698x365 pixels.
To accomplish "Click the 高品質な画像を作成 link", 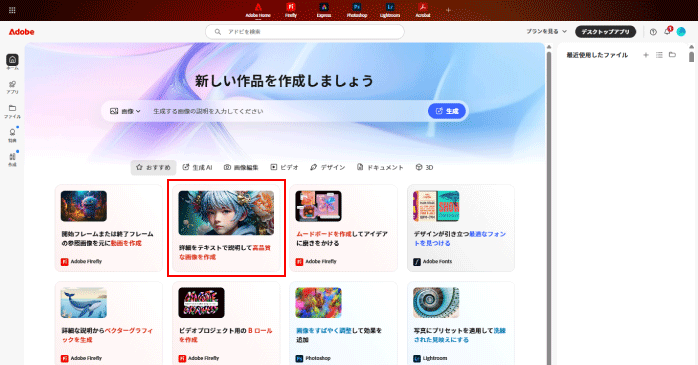I will click(x=225, y=252).
